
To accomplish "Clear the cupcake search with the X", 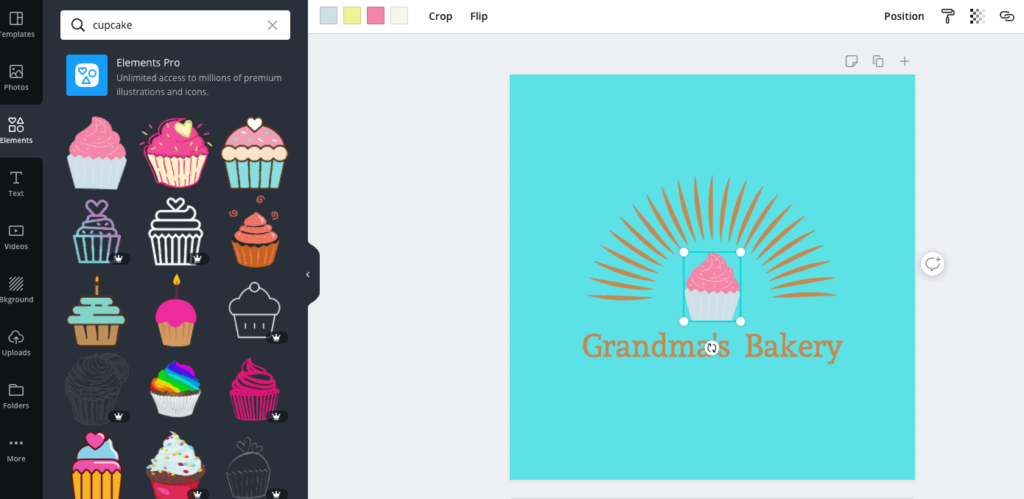I will [272, 25].
